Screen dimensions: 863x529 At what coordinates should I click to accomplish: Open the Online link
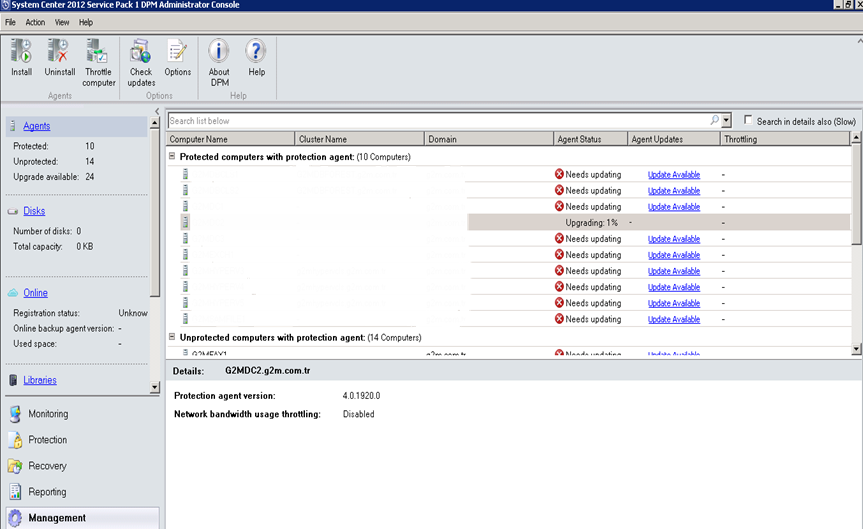[35, 293]
